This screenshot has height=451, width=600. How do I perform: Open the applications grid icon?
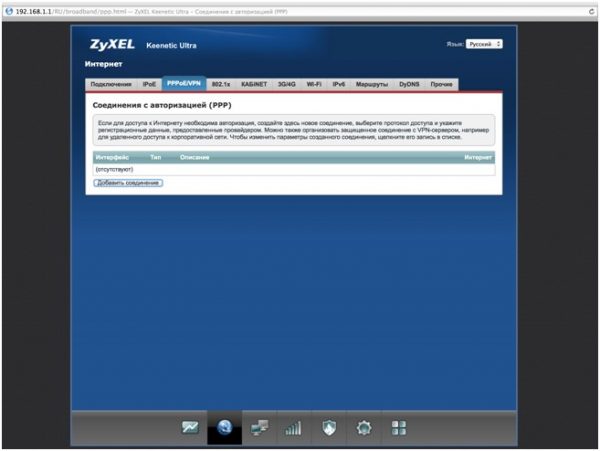tap(399, 428)
